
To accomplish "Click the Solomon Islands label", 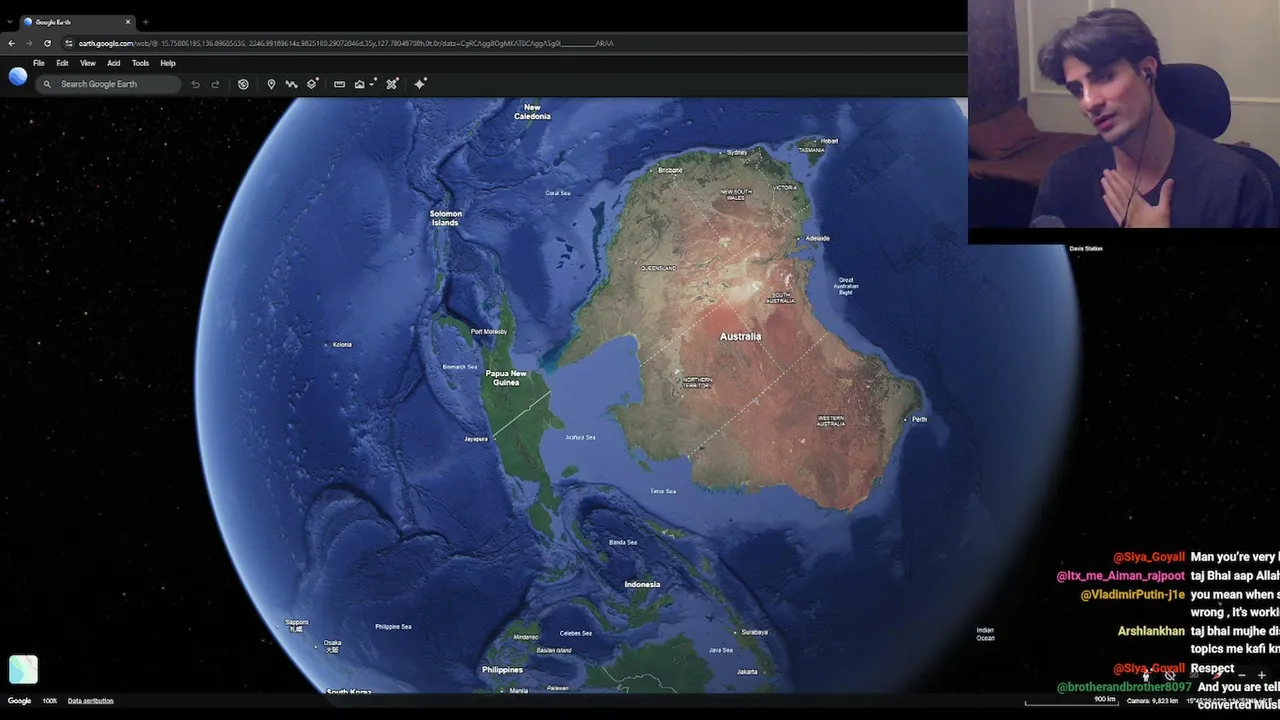I will [446, 218].
